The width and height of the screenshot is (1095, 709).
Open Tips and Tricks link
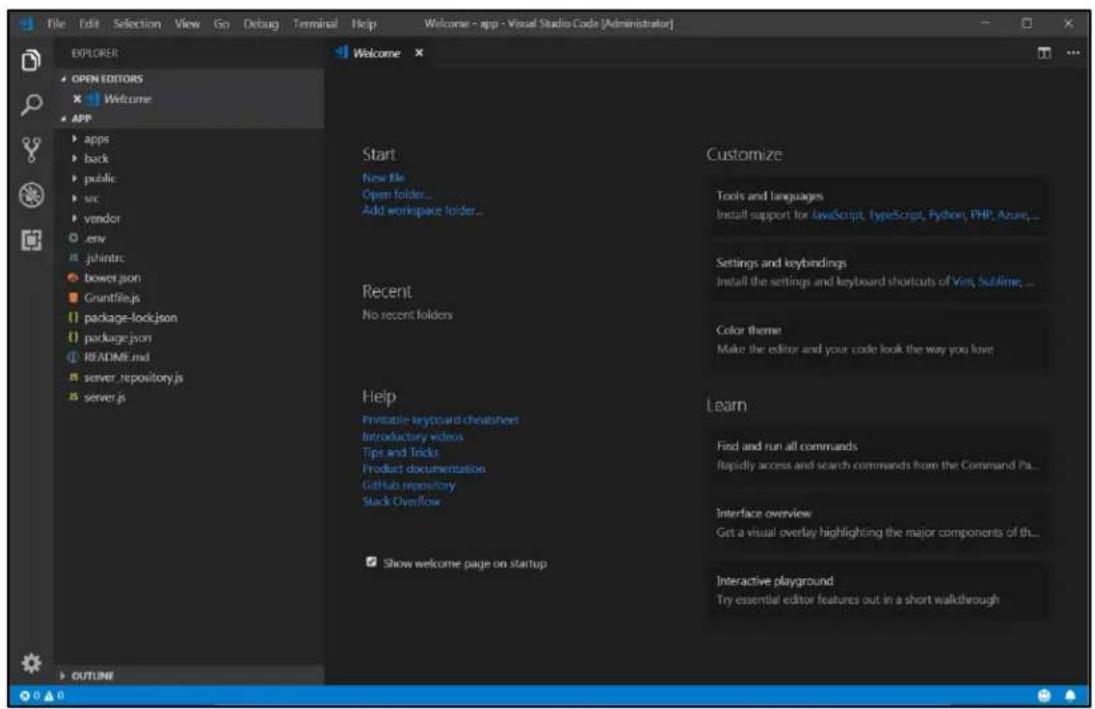click(x=400, y=453)
